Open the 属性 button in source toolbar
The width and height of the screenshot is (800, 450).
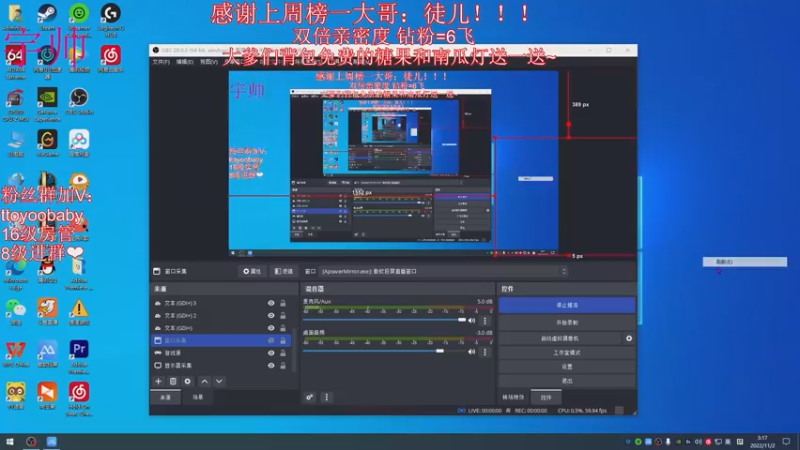coord(252,271)
